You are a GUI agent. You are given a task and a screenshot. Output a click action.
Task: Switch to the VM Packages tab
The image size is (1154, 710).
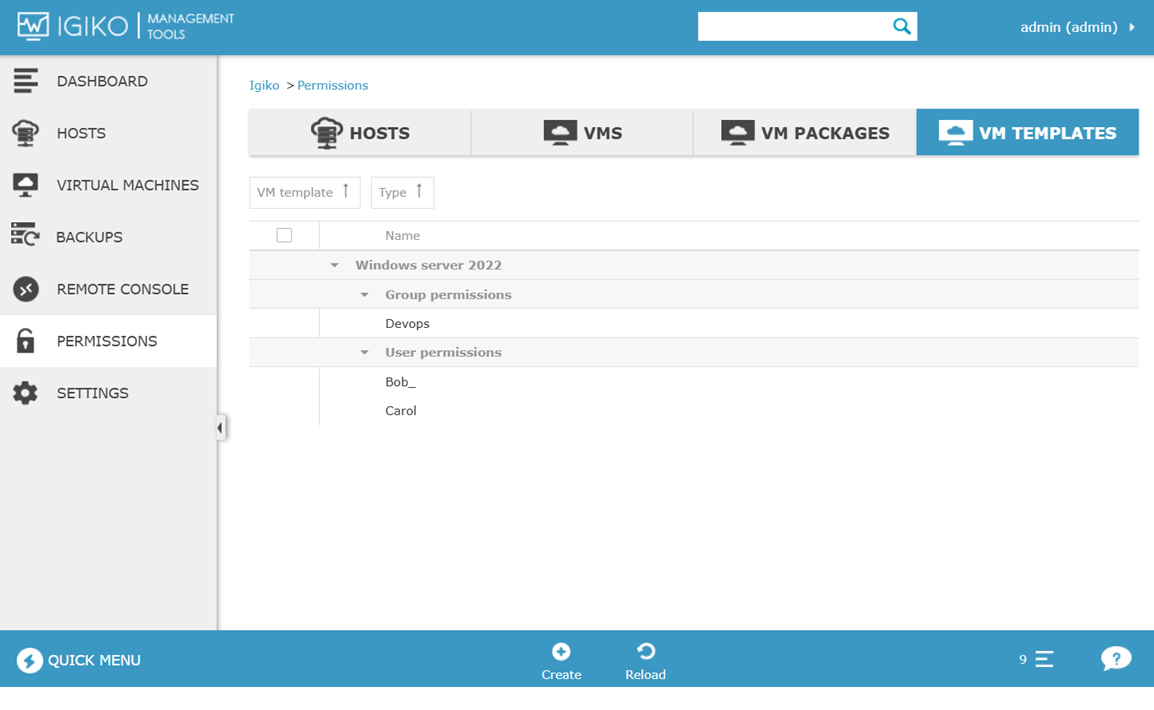pyautogui.click(x=805, y=133)
